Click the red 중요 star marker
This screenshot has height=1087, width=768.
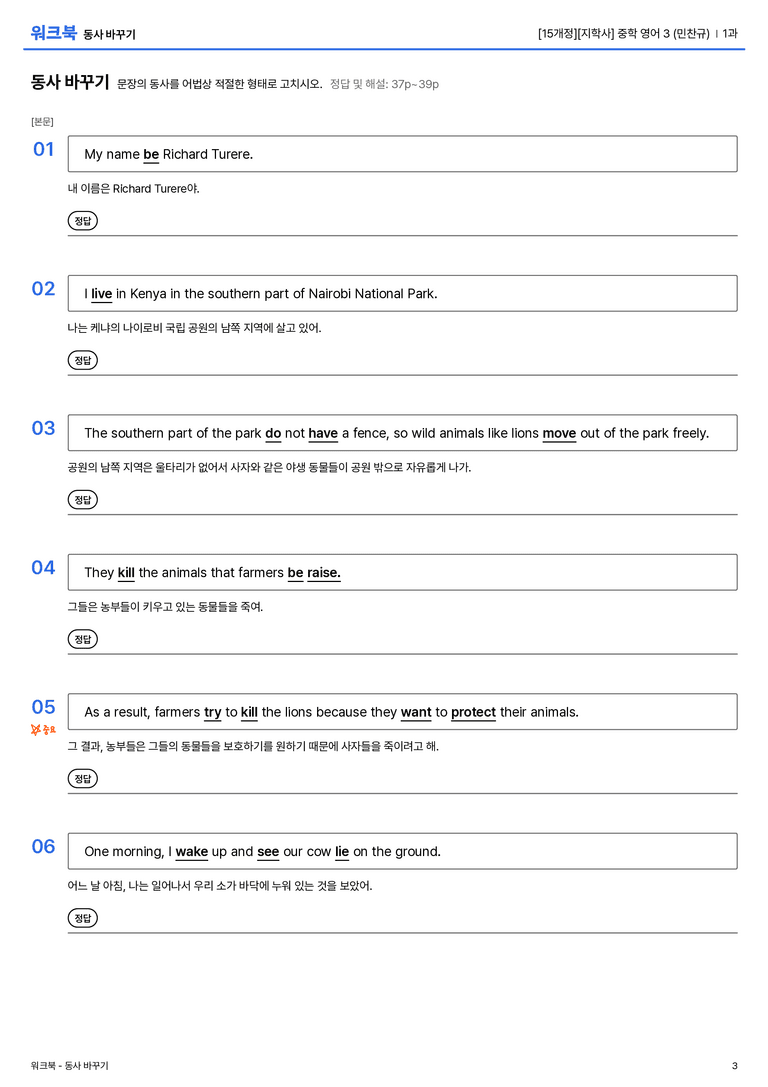pos(43,729)
